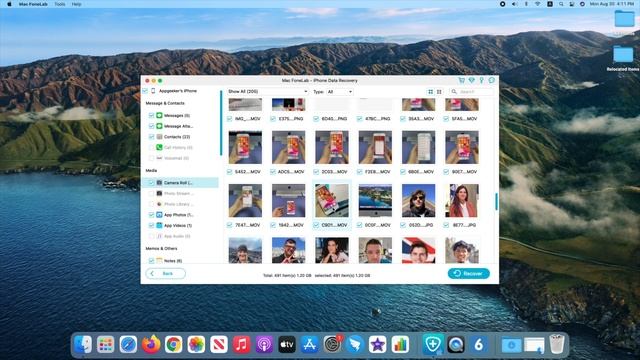Viewport: 640px width, 360px height.
Task: Launch Google Chrome from the Dock
Action: coord(173,345)
